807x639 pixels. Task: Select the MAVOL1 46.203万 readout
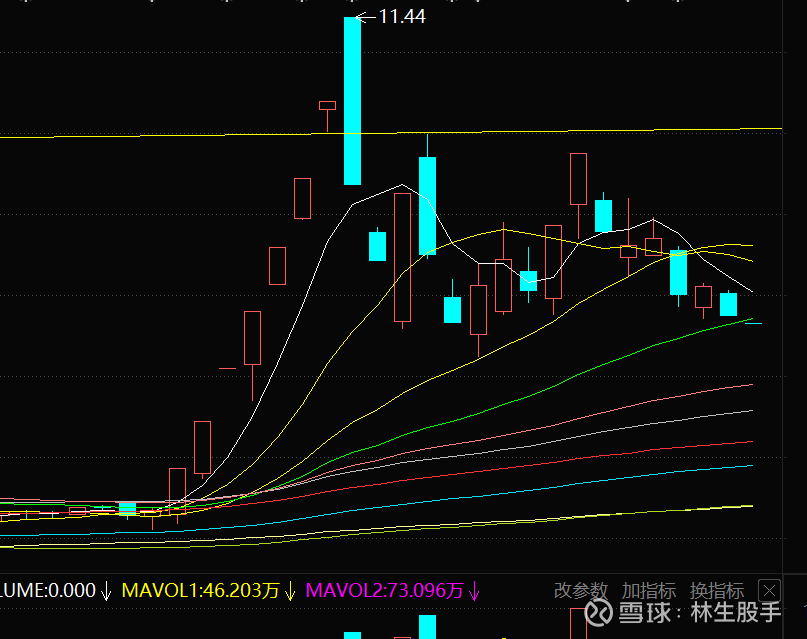coord(200,591)
